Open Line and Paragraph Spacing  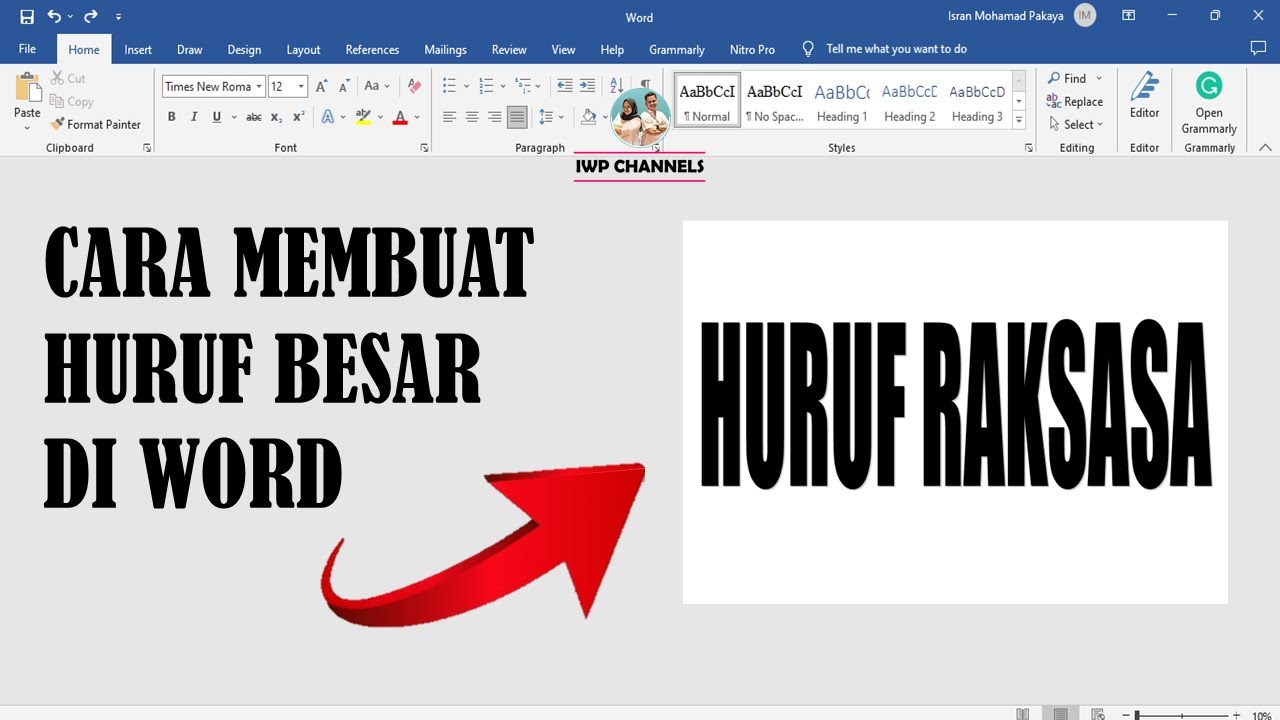546,117
